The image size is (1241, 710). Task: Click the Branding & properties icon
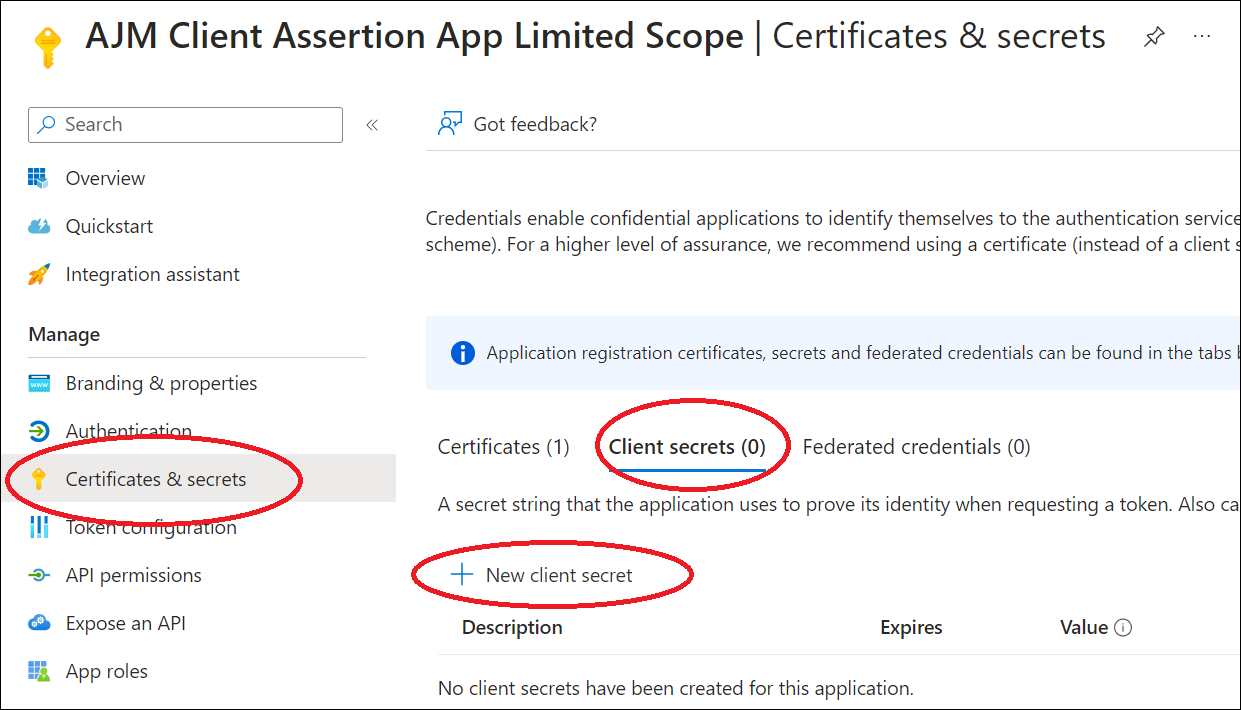39,384
